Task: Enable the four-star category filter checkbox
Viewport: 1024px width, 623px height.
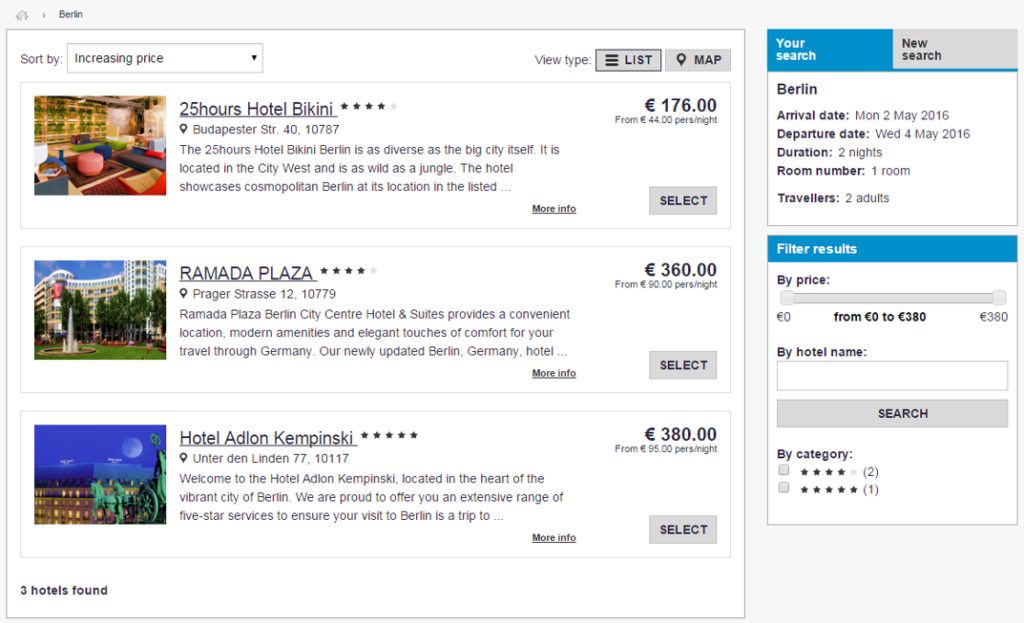Action: [784, 470]
